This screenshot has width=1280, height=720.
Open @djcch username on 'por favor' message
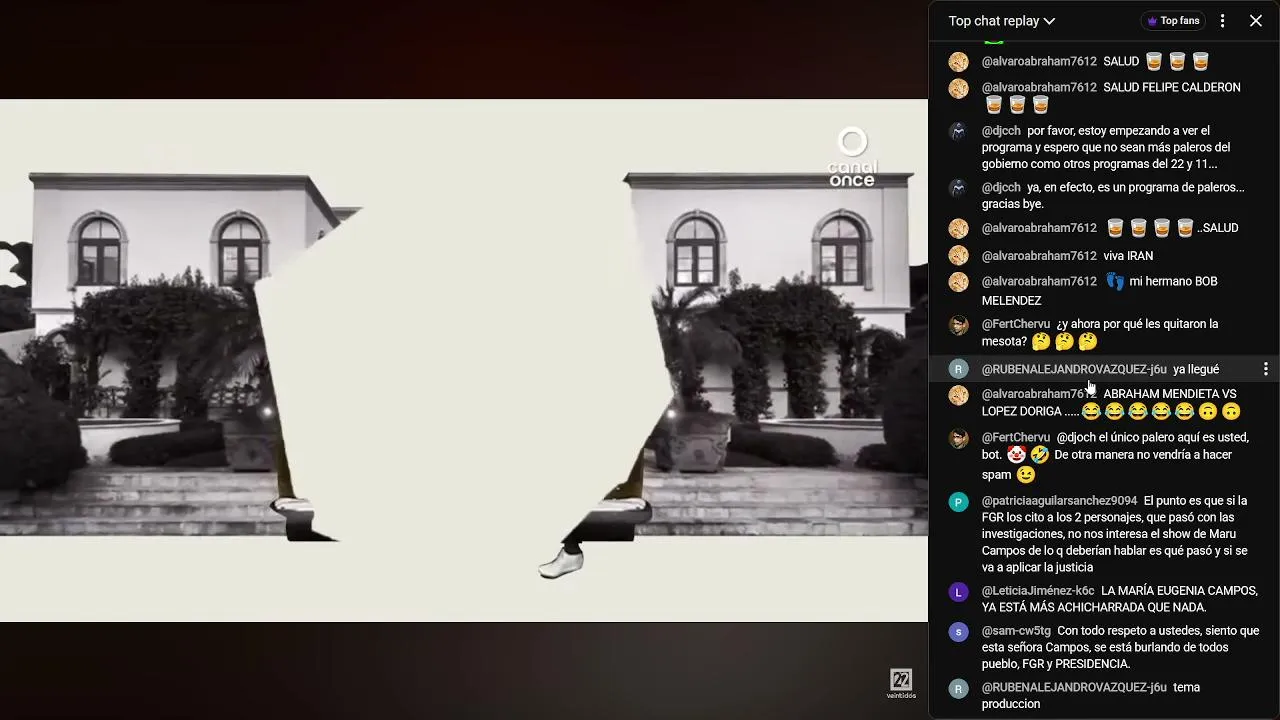point(1001,131)
